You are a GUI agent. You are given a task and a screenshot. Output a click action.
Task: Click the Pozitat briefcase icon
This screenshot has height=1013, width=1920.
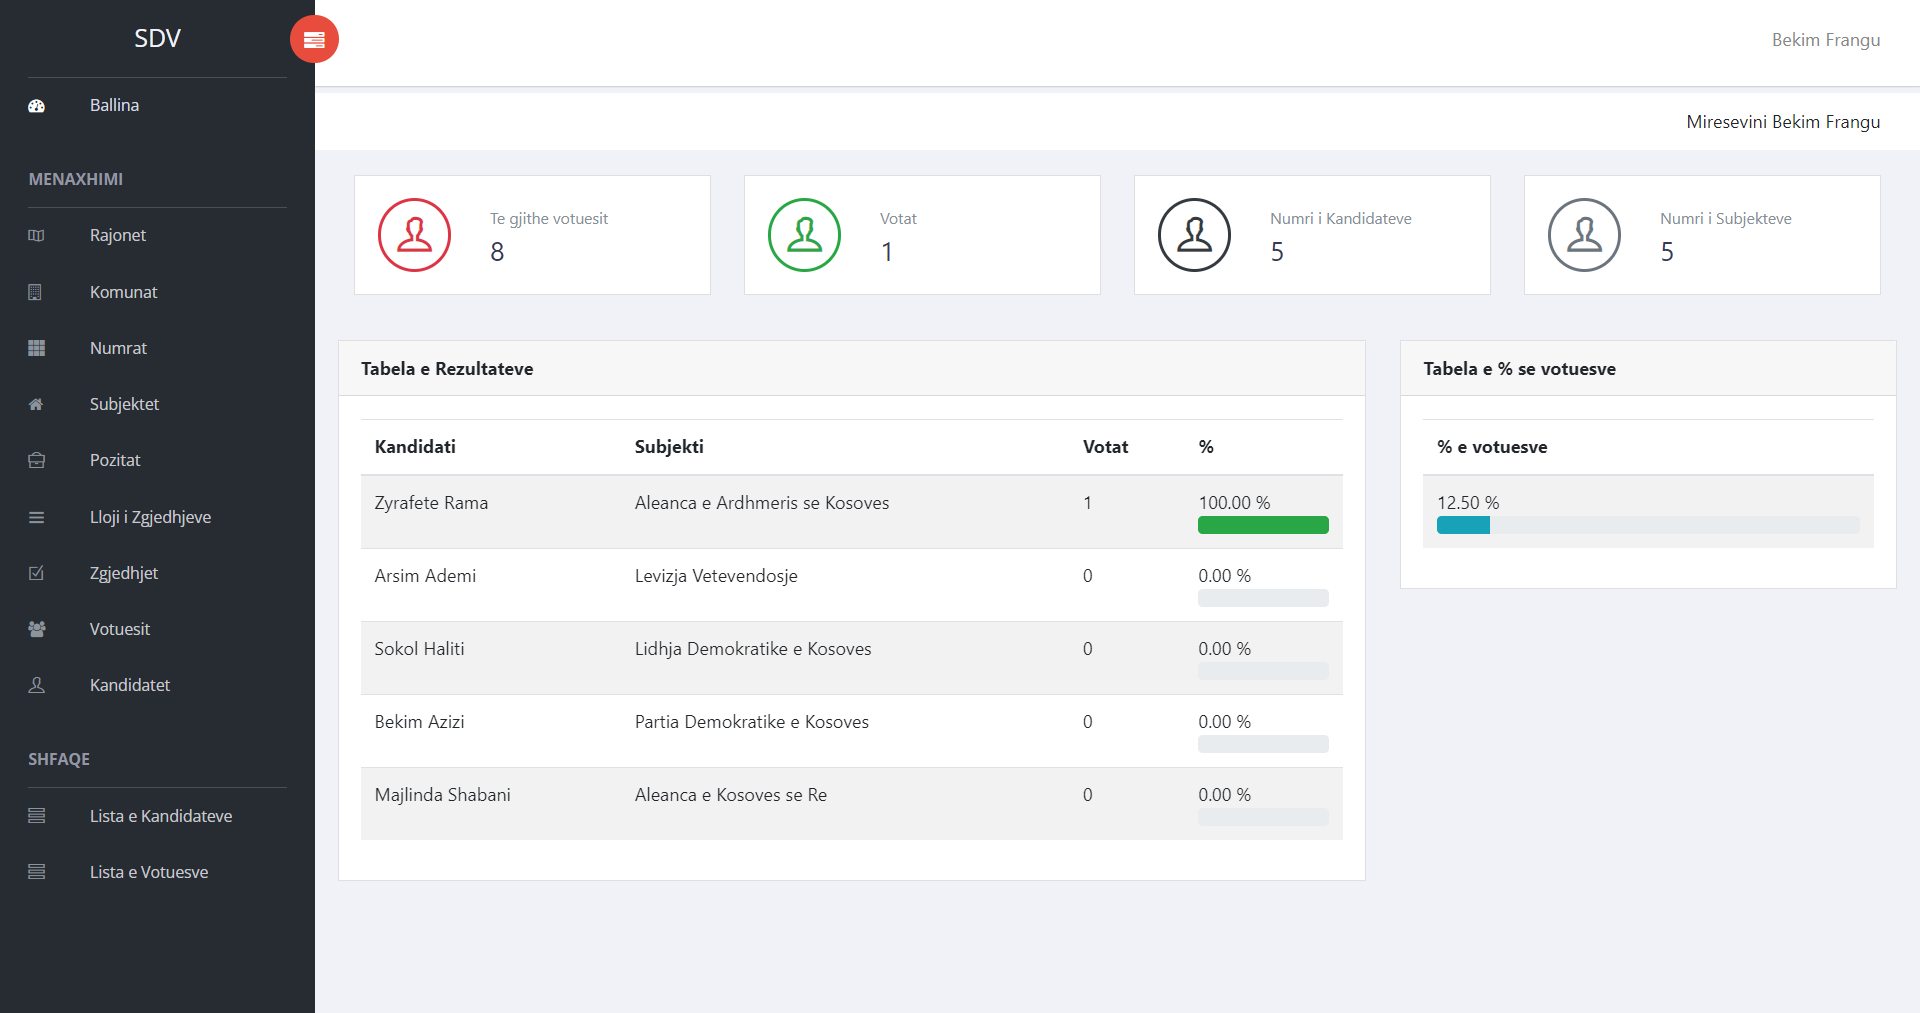coord(36,460)
